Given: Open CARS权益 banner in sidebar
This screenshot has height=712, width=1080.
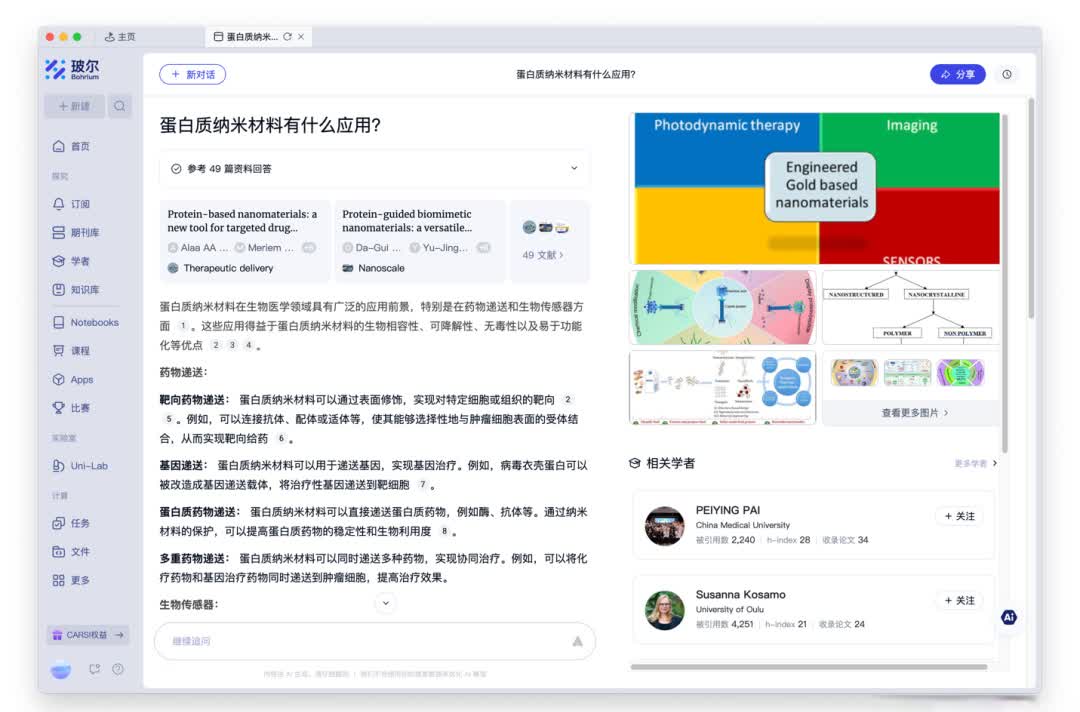Looking at the screenshot, I should (87, 635).
